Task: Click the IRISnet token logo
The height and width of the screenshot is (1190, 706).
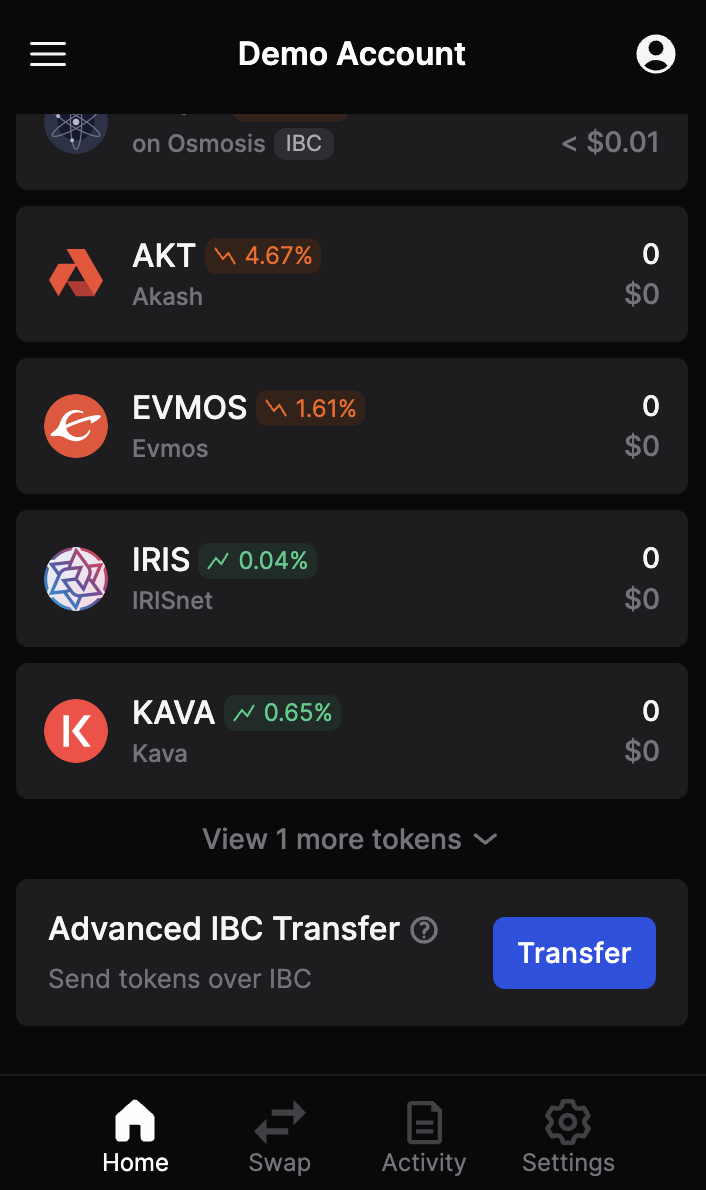Action: pos(76,579)
